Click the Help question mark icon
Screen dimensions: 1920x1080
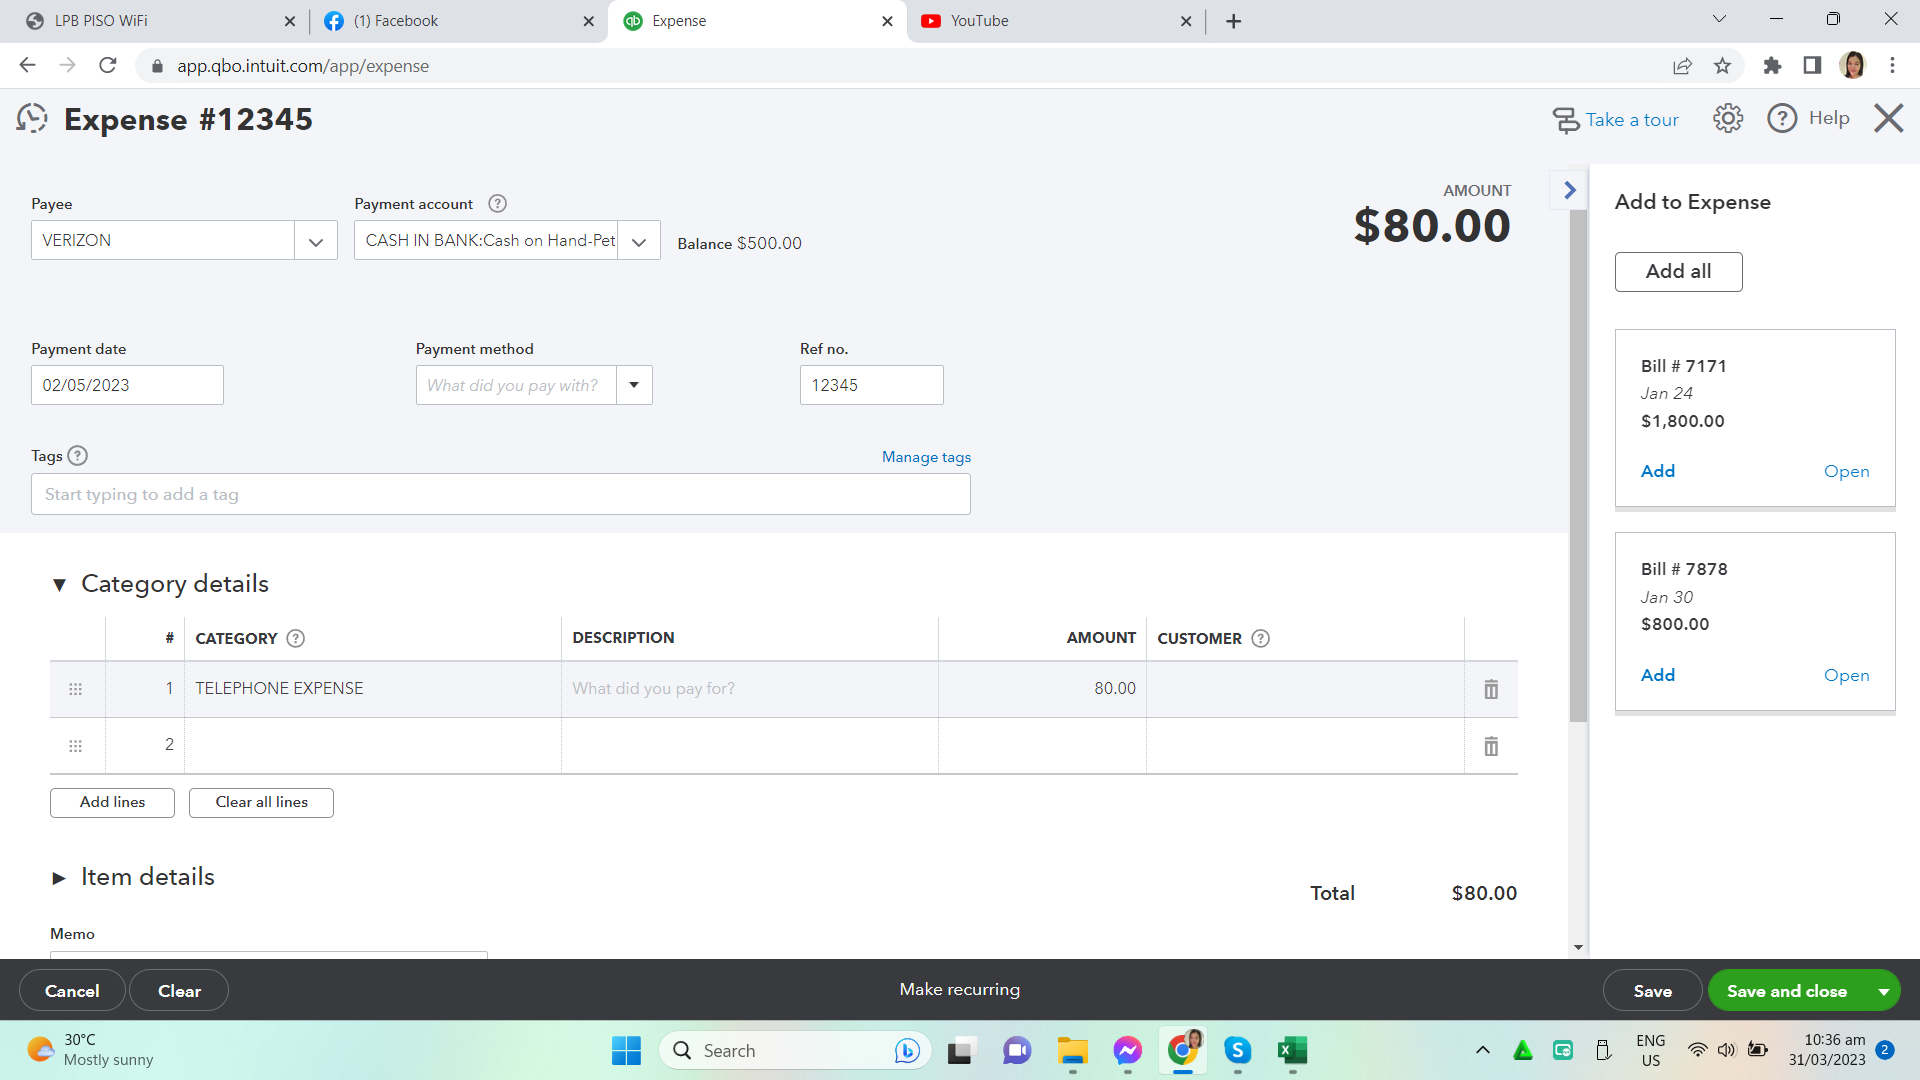click(1782, 119)
